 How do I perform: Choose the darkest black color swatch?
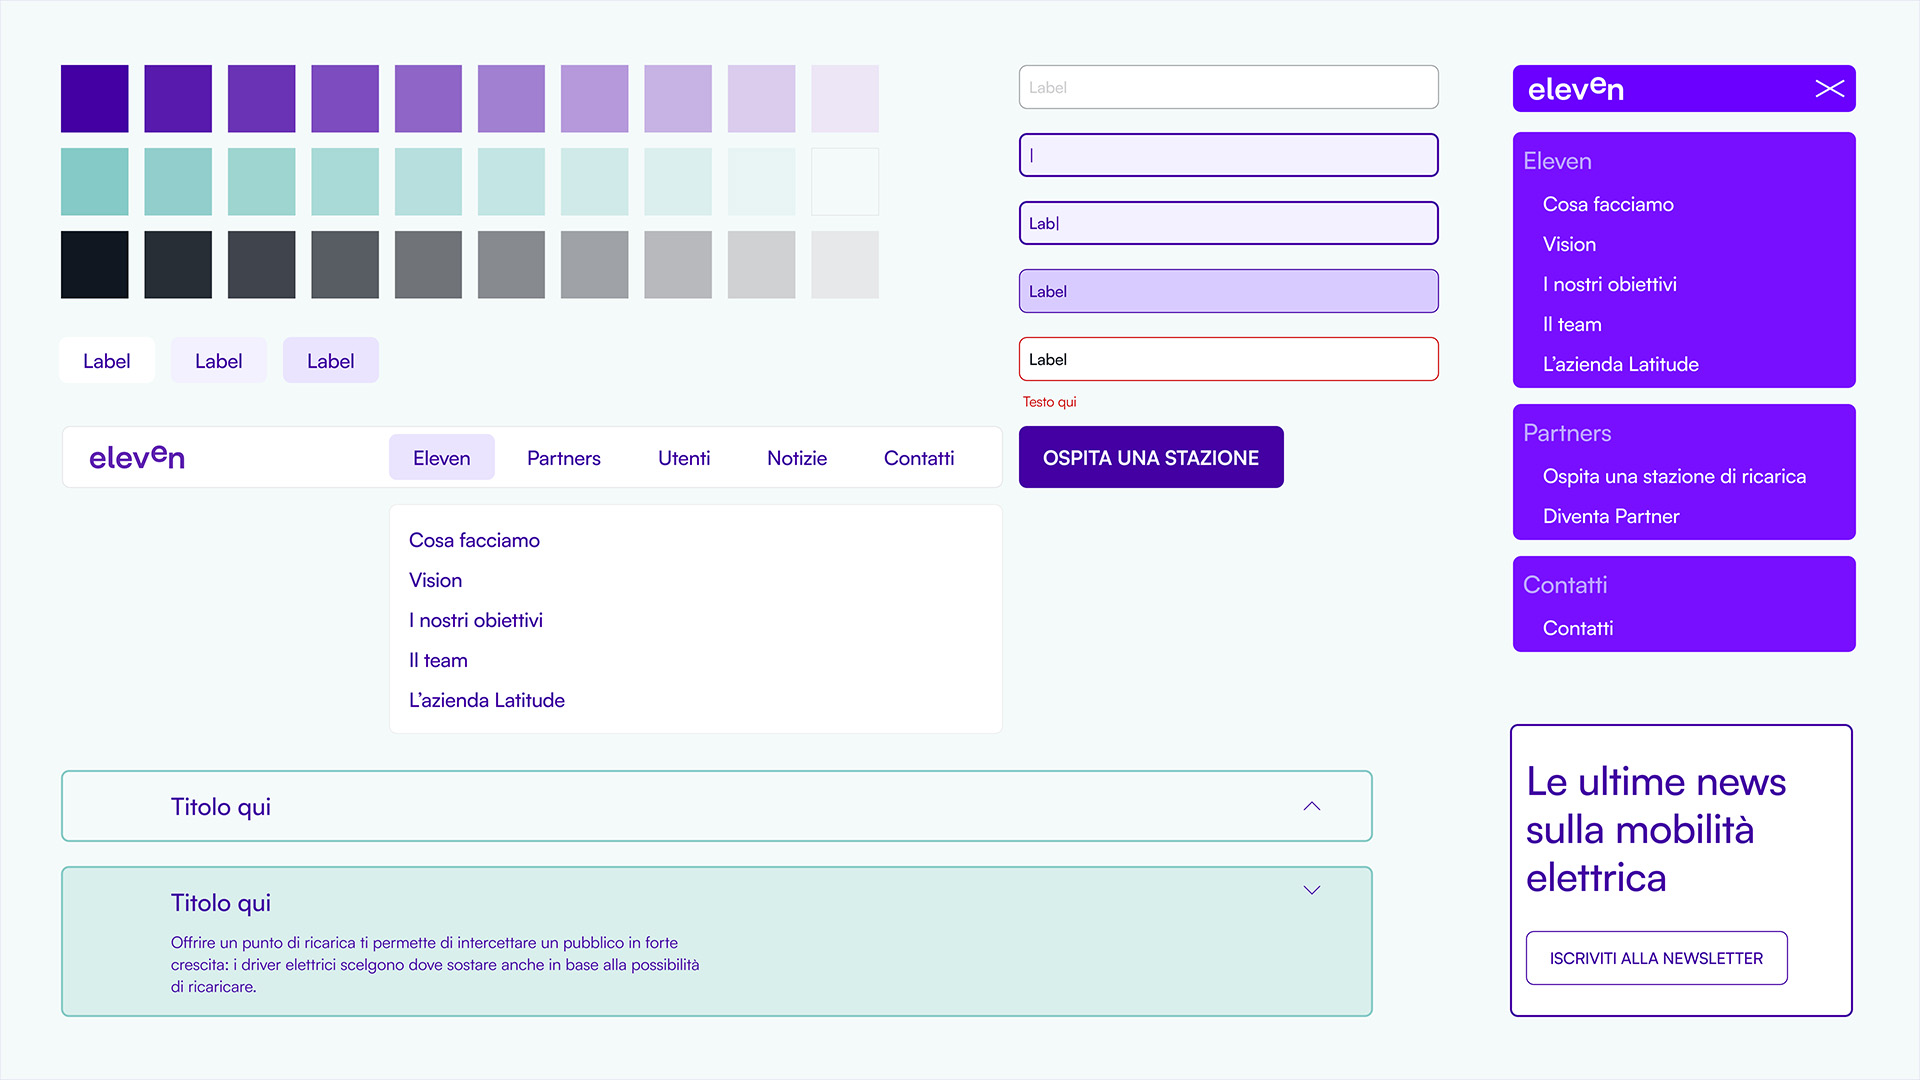tap(94, 265)
